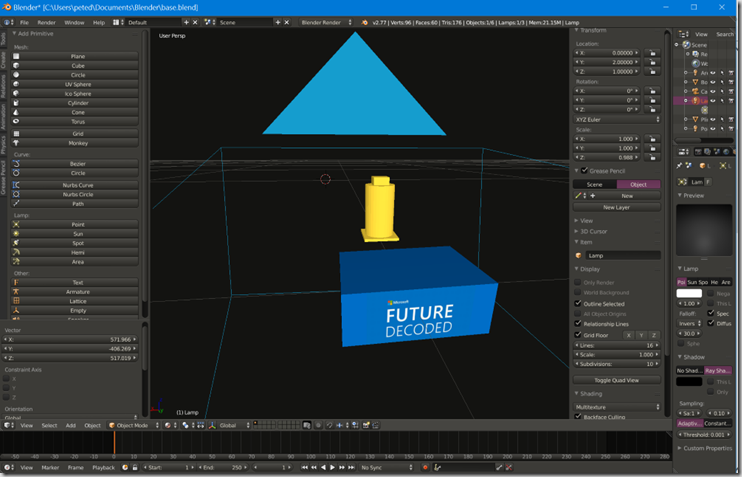The image size is (742, 477).
Task: Click the Jump to end playback icon
Action: click(351, 468)
